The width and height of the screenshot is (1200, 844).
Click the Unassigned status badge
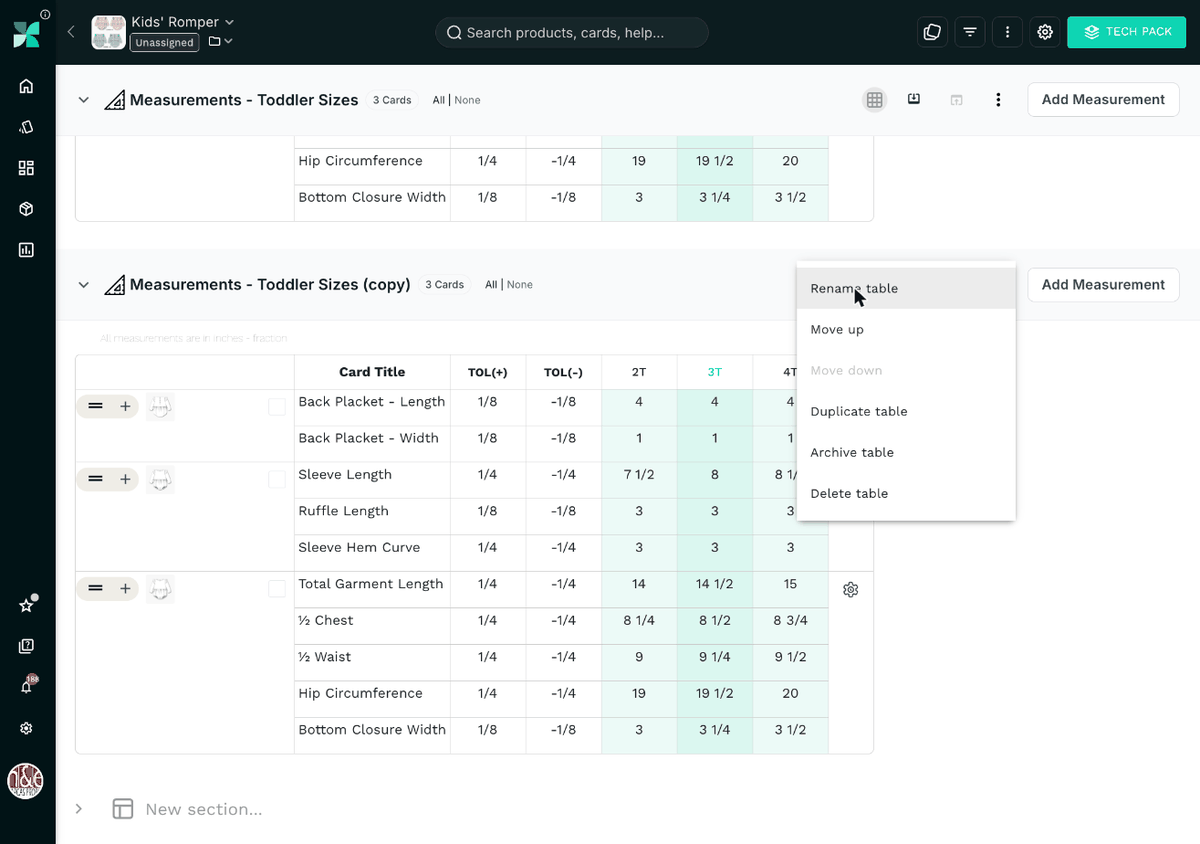[165, 43]
